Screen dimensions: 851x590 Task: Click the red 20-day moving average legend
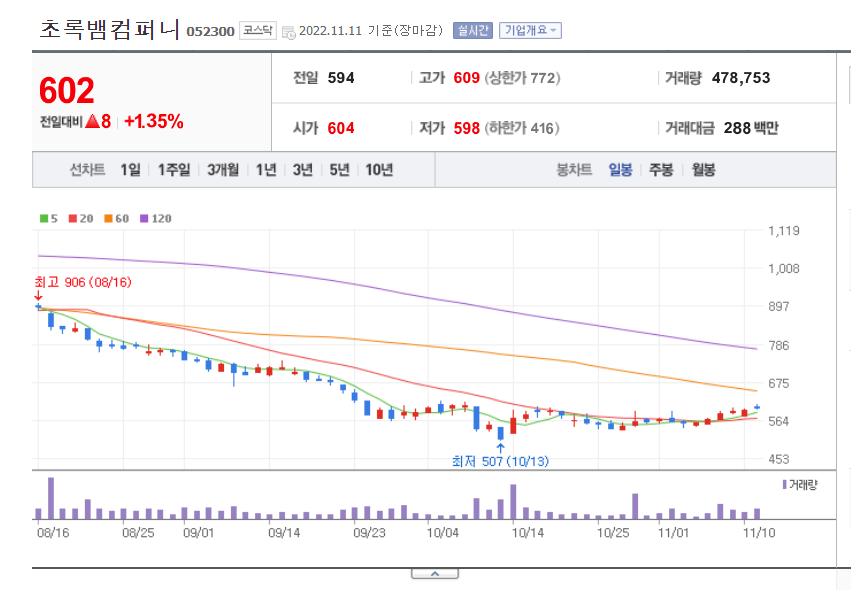pyautogui.click(x=81, y=218)
